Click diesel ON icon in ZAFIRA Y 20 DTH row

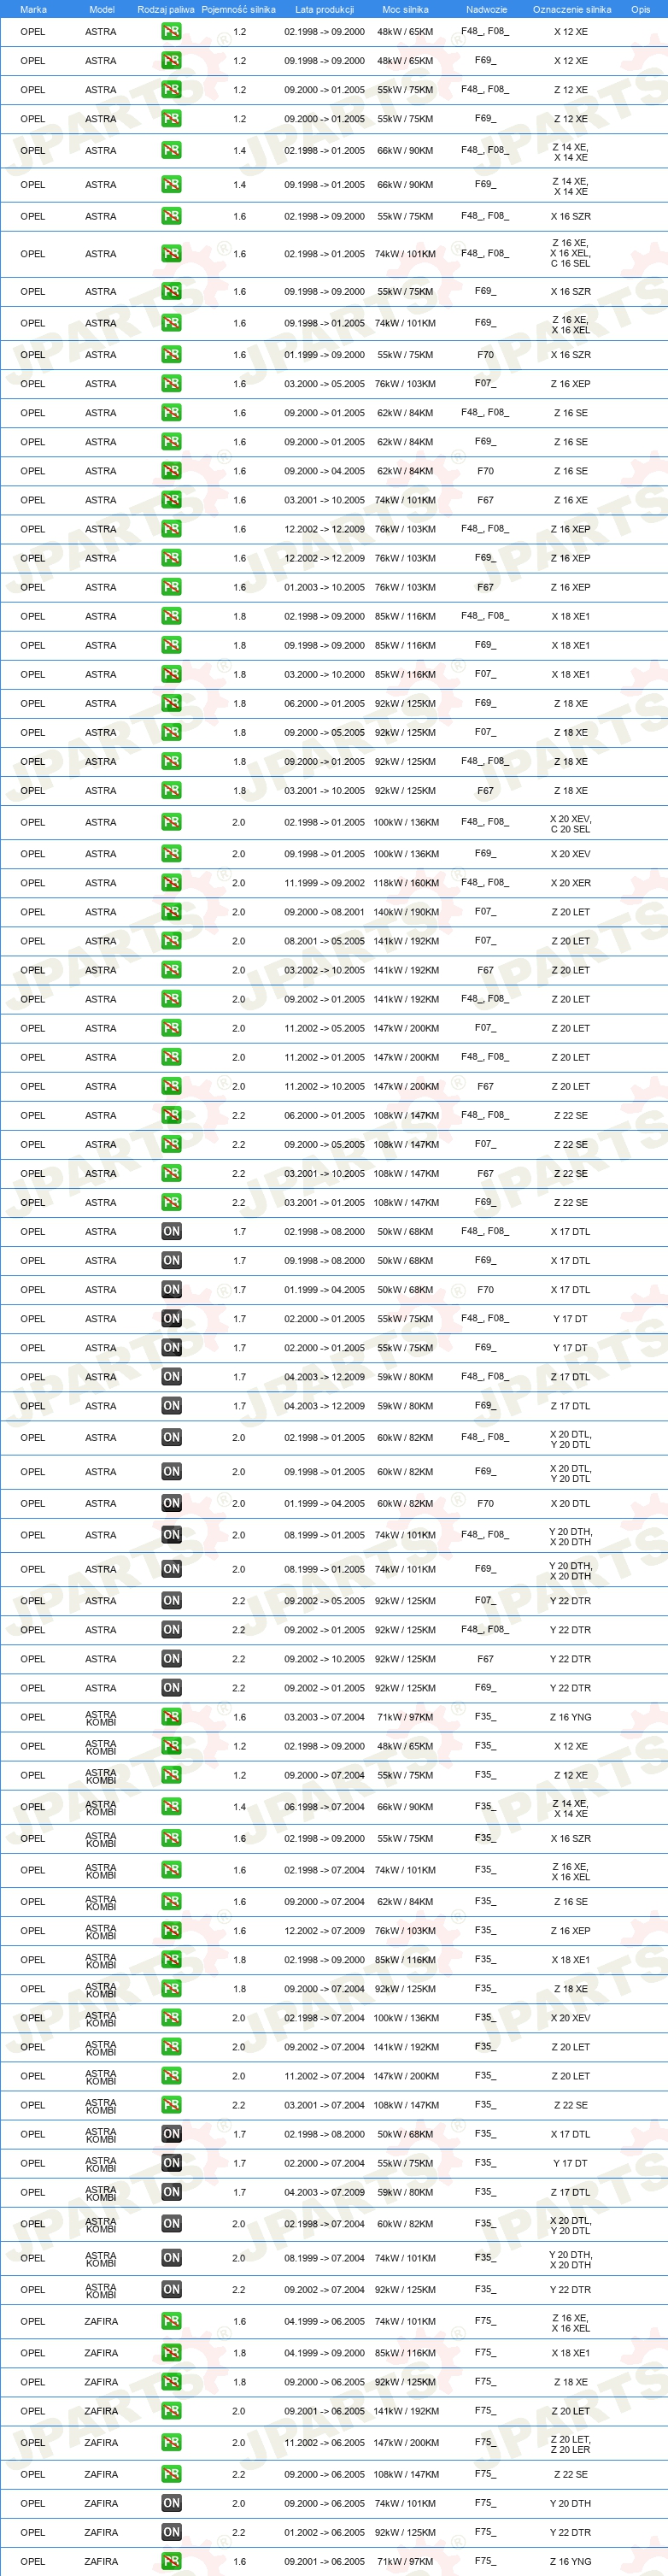171,2503
